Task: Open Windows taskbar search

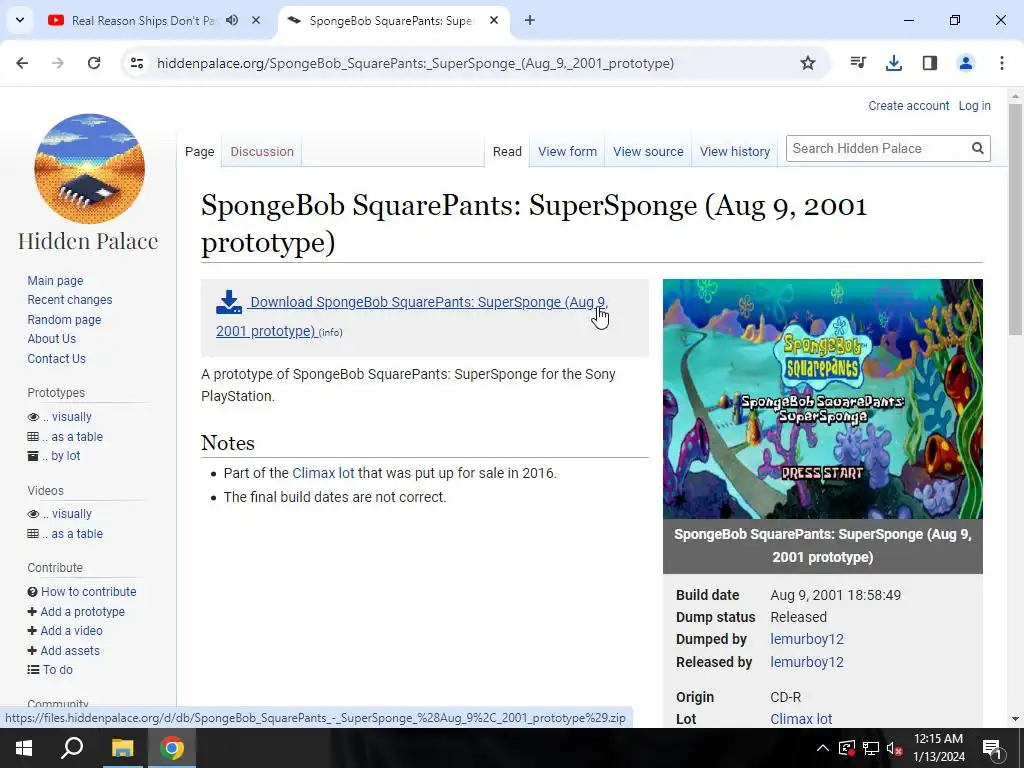Action: tap(72, 748)
